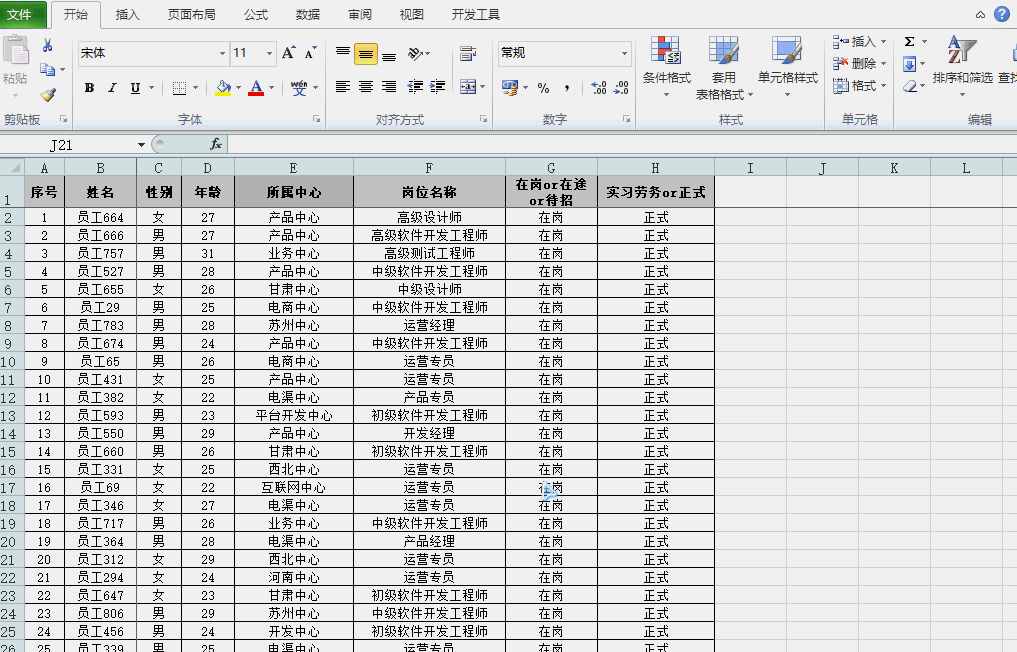
Task: Open text orientation tool
Action: click(x=416, y=53)
